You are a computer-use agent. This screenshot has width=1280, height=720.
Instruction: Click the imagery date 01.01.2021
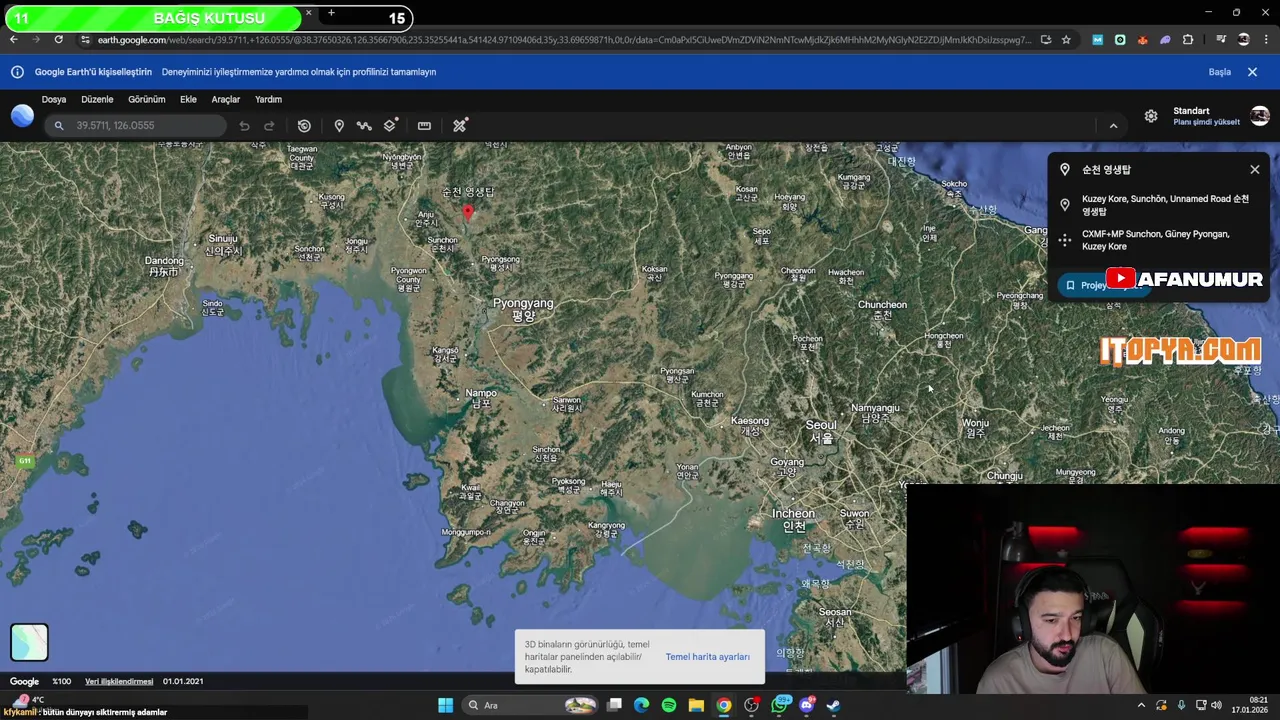coord(183,681)
